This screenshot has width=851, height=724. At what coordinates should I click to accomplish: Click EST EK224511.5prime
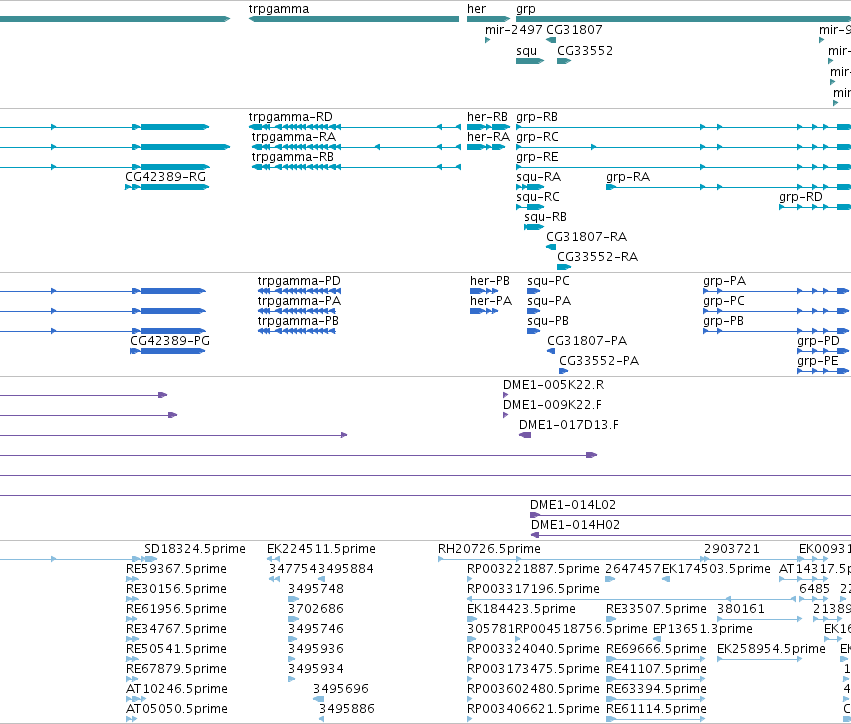tap(321, 549)
